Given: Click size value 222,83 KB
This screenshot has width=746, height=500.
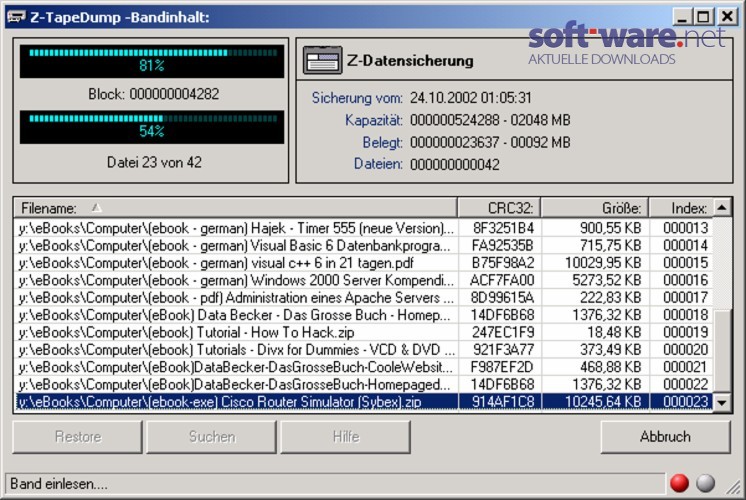Looking at the screenshot, I should (x=610, y=297).
